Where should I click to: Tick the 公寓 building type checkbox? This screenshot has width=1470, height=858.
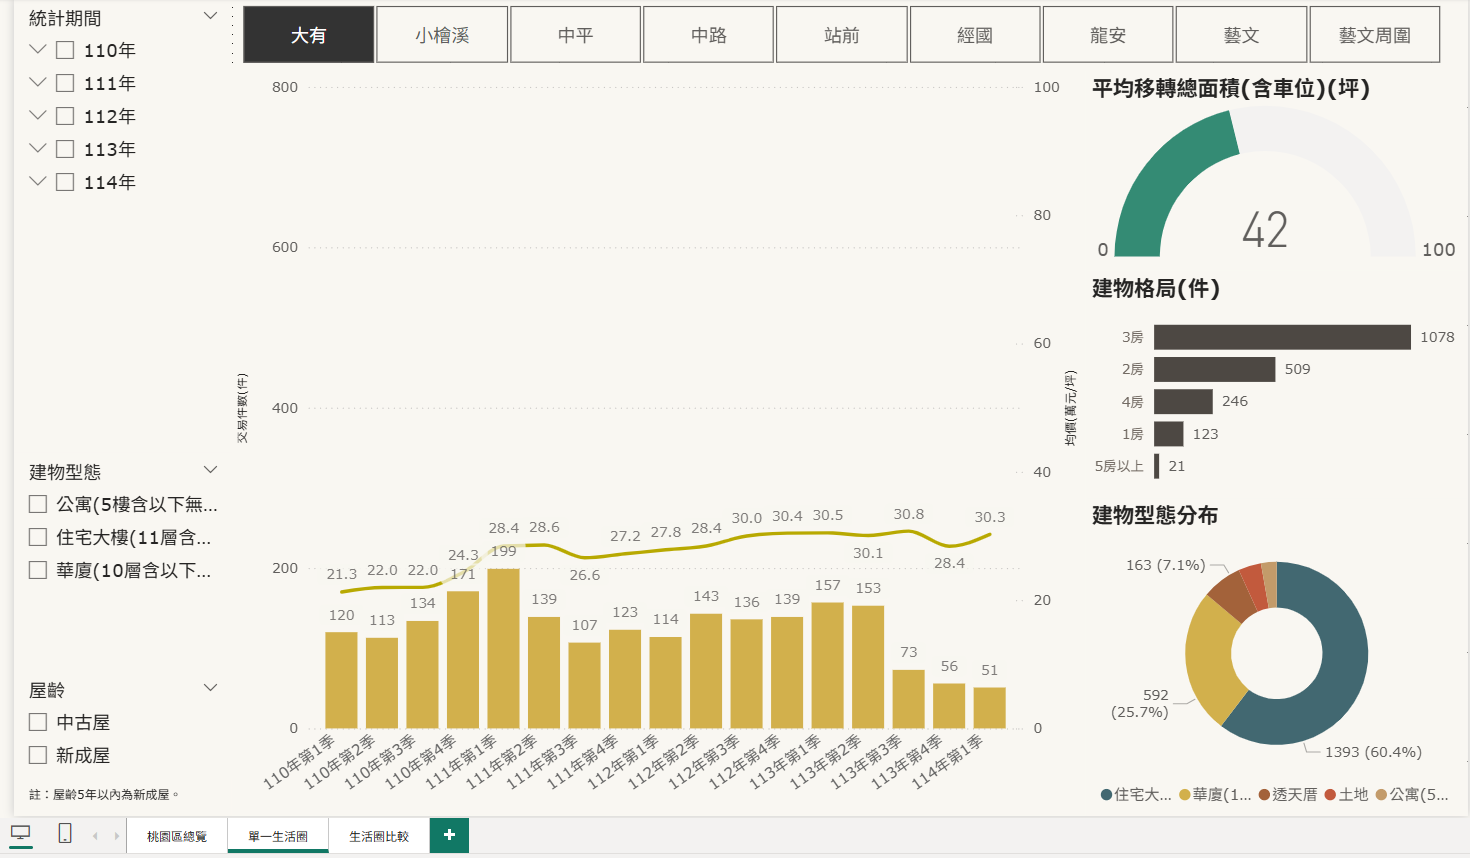click(38, 504)
